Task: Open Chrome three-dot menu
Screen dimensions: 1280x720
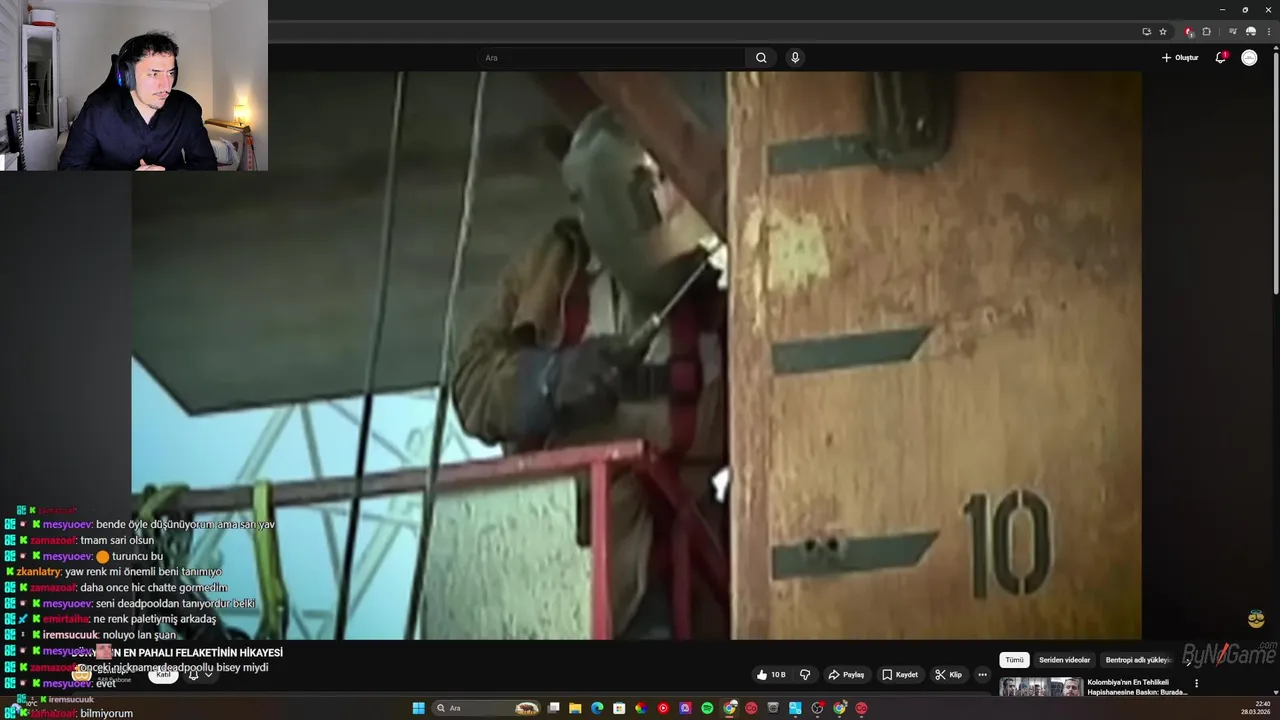Action: point(1268,32)
